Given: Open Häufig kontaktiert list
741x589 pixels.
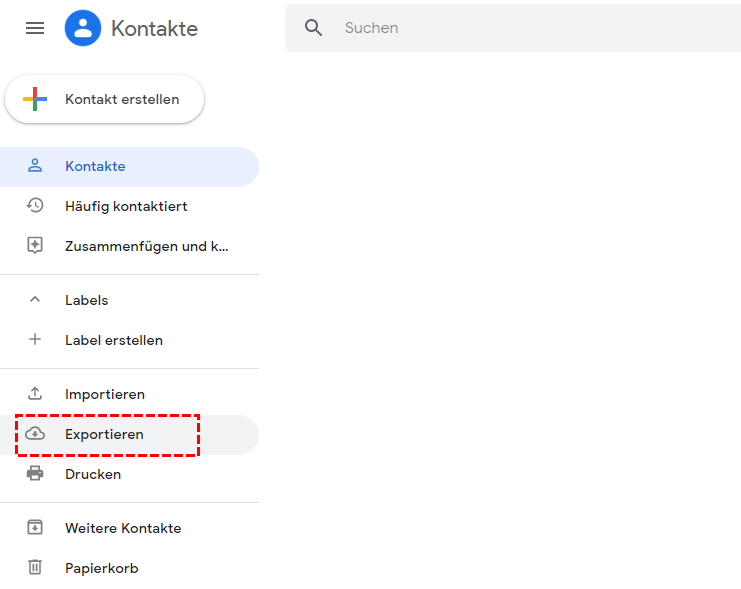Looking at the screenshot, I should (126, 206).
